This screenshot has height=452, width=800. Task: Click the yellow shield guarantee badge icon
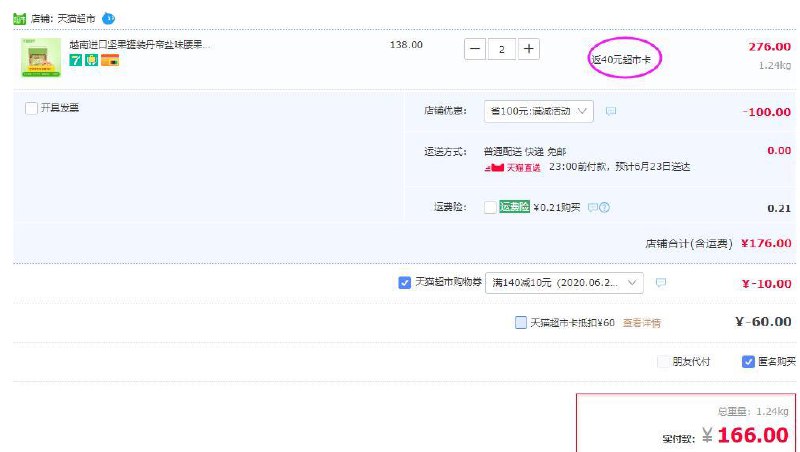(91, 60)
